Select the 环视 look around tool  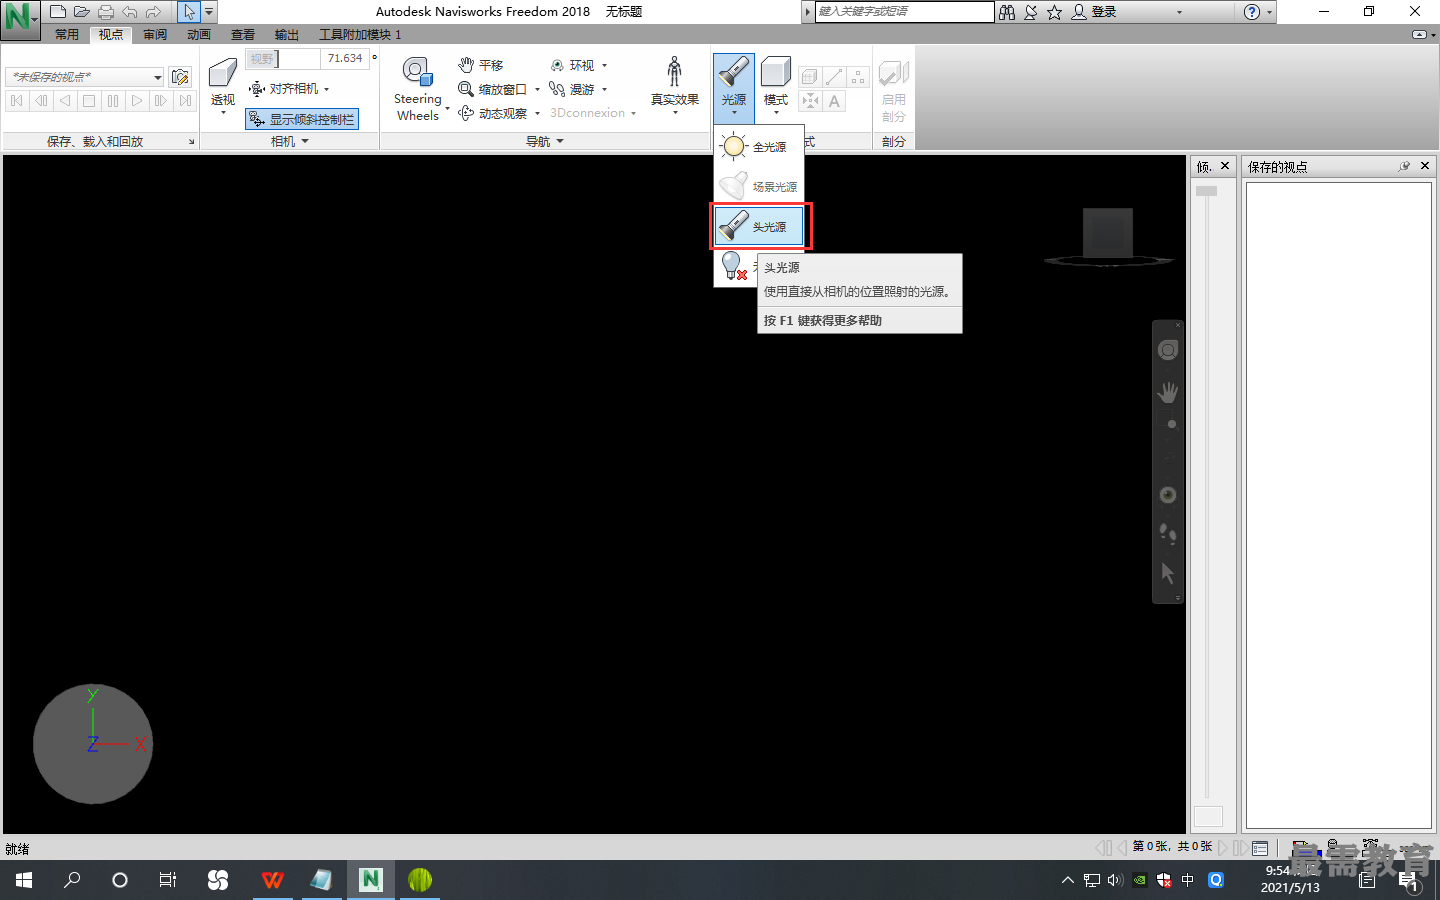point(572,65)
